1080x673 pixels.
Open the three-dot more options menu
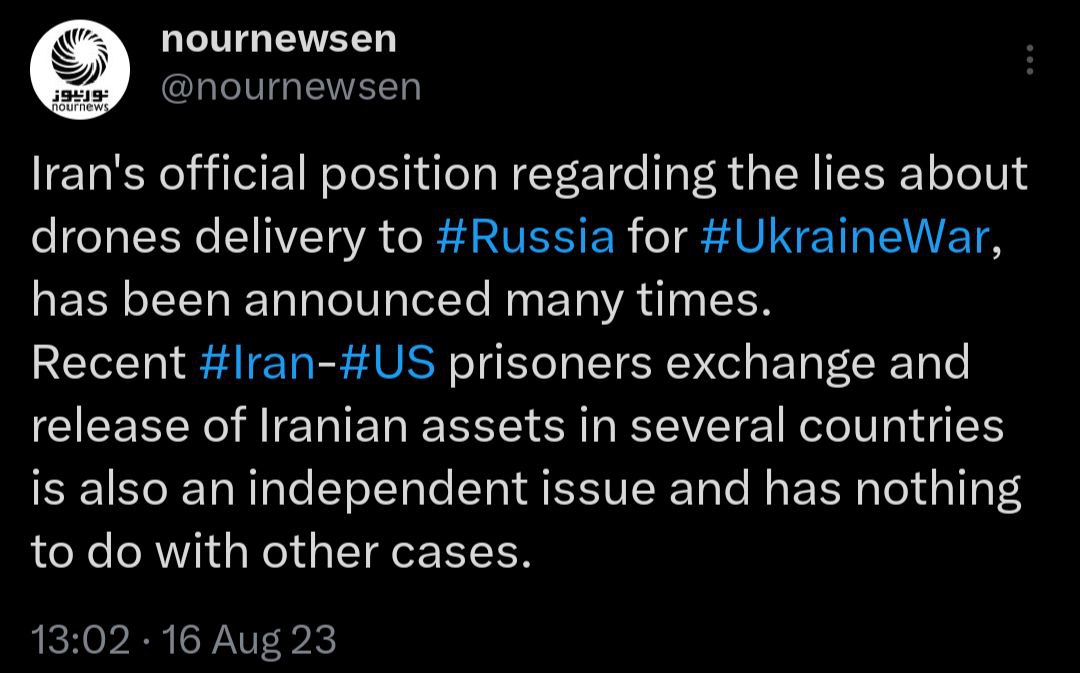(x=1030, y=60)
